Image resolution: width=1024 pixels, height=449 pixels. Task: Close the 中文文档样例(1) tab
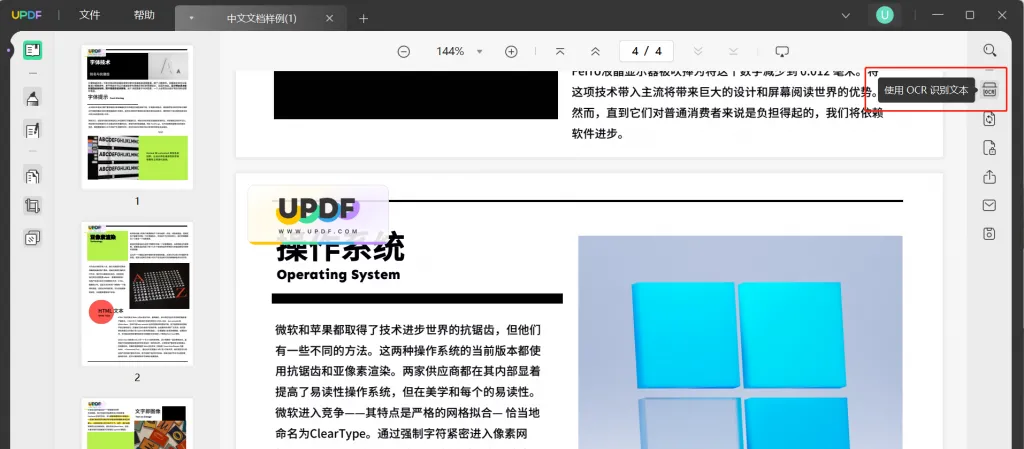click(x=330, y=18)
